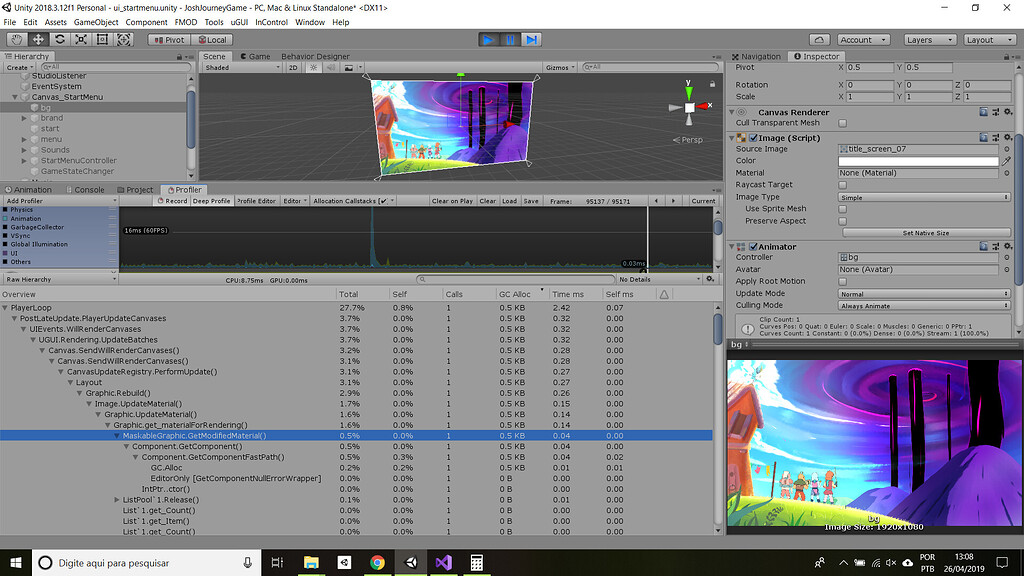Click the Pause button in the toolbar
The height and width of the screenshot is (576, 1024).
coord(510,39)
